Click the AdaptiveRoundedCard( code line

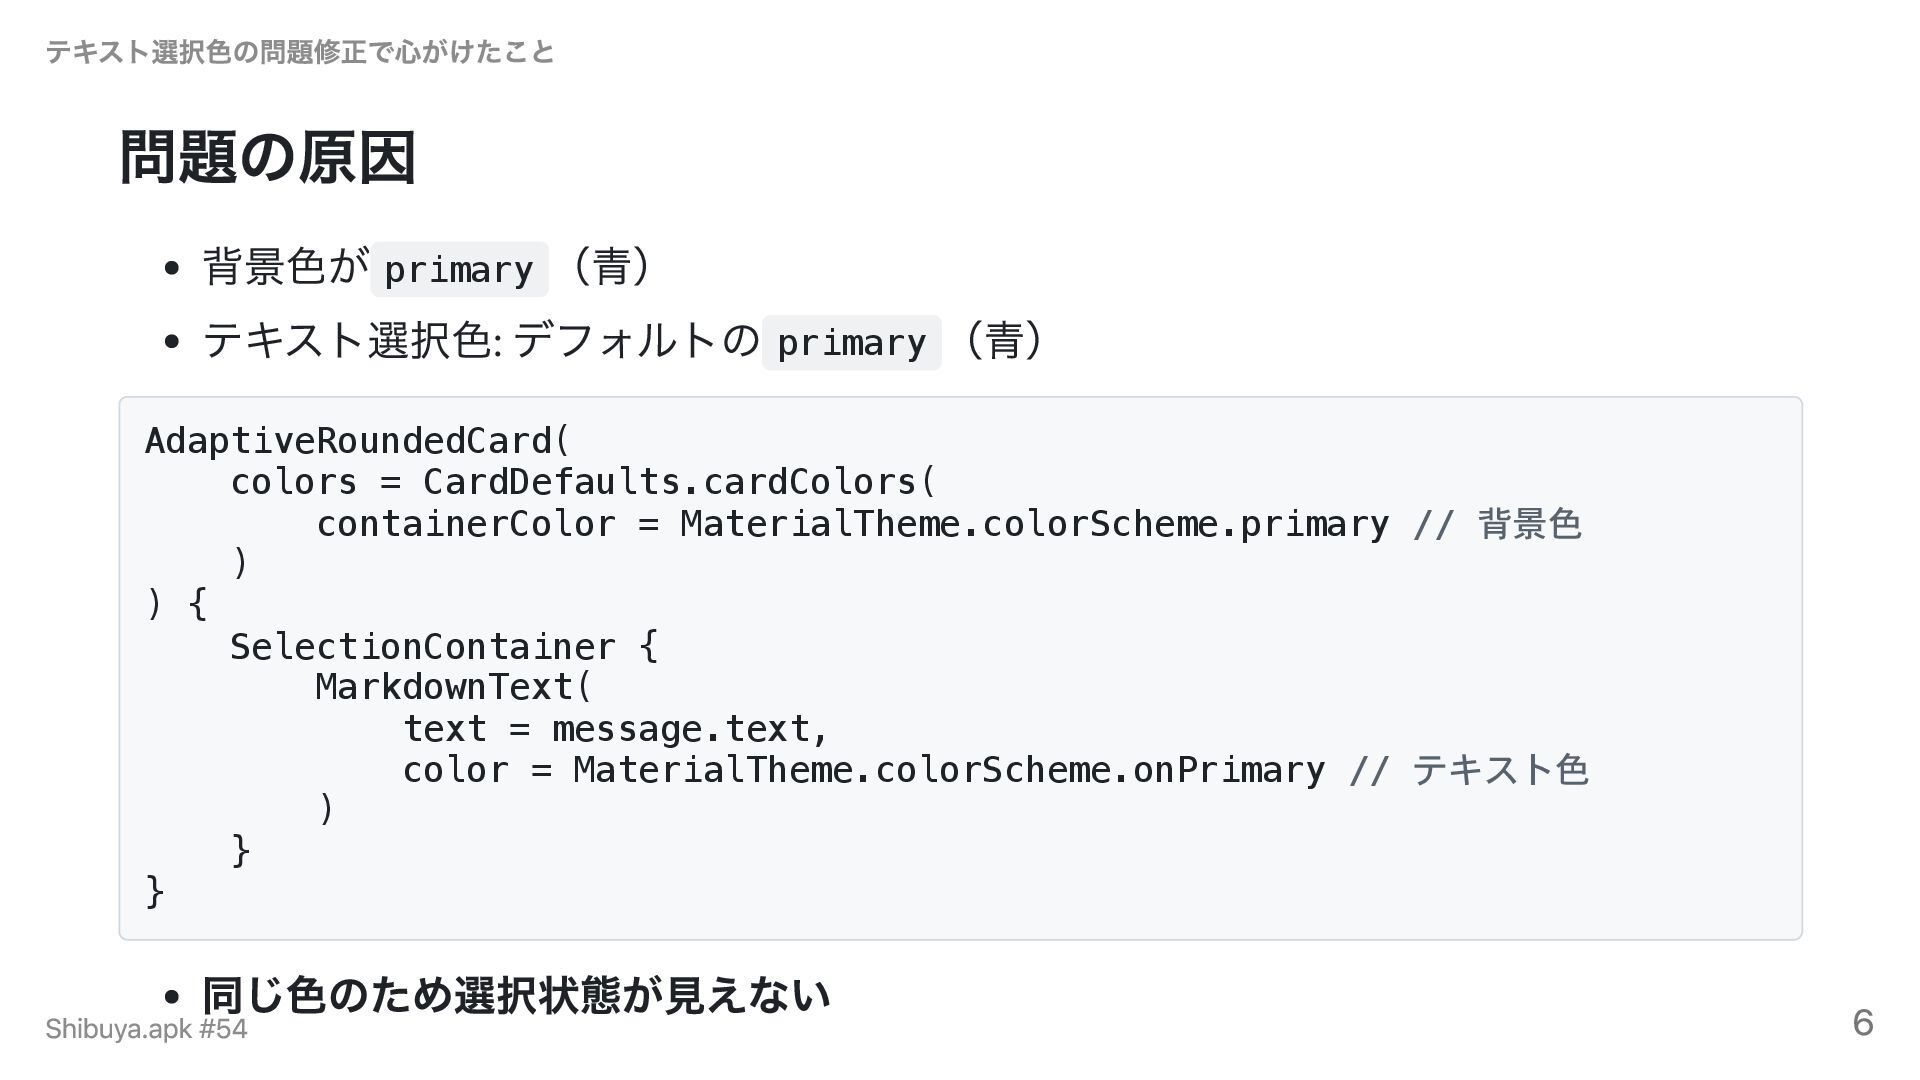(x=357, y=441)
